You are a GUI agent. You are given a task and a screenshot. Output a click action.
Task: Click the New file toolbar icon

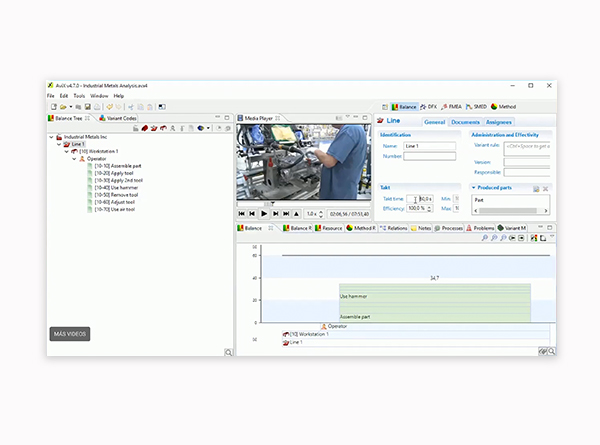(x=52, y=106)
